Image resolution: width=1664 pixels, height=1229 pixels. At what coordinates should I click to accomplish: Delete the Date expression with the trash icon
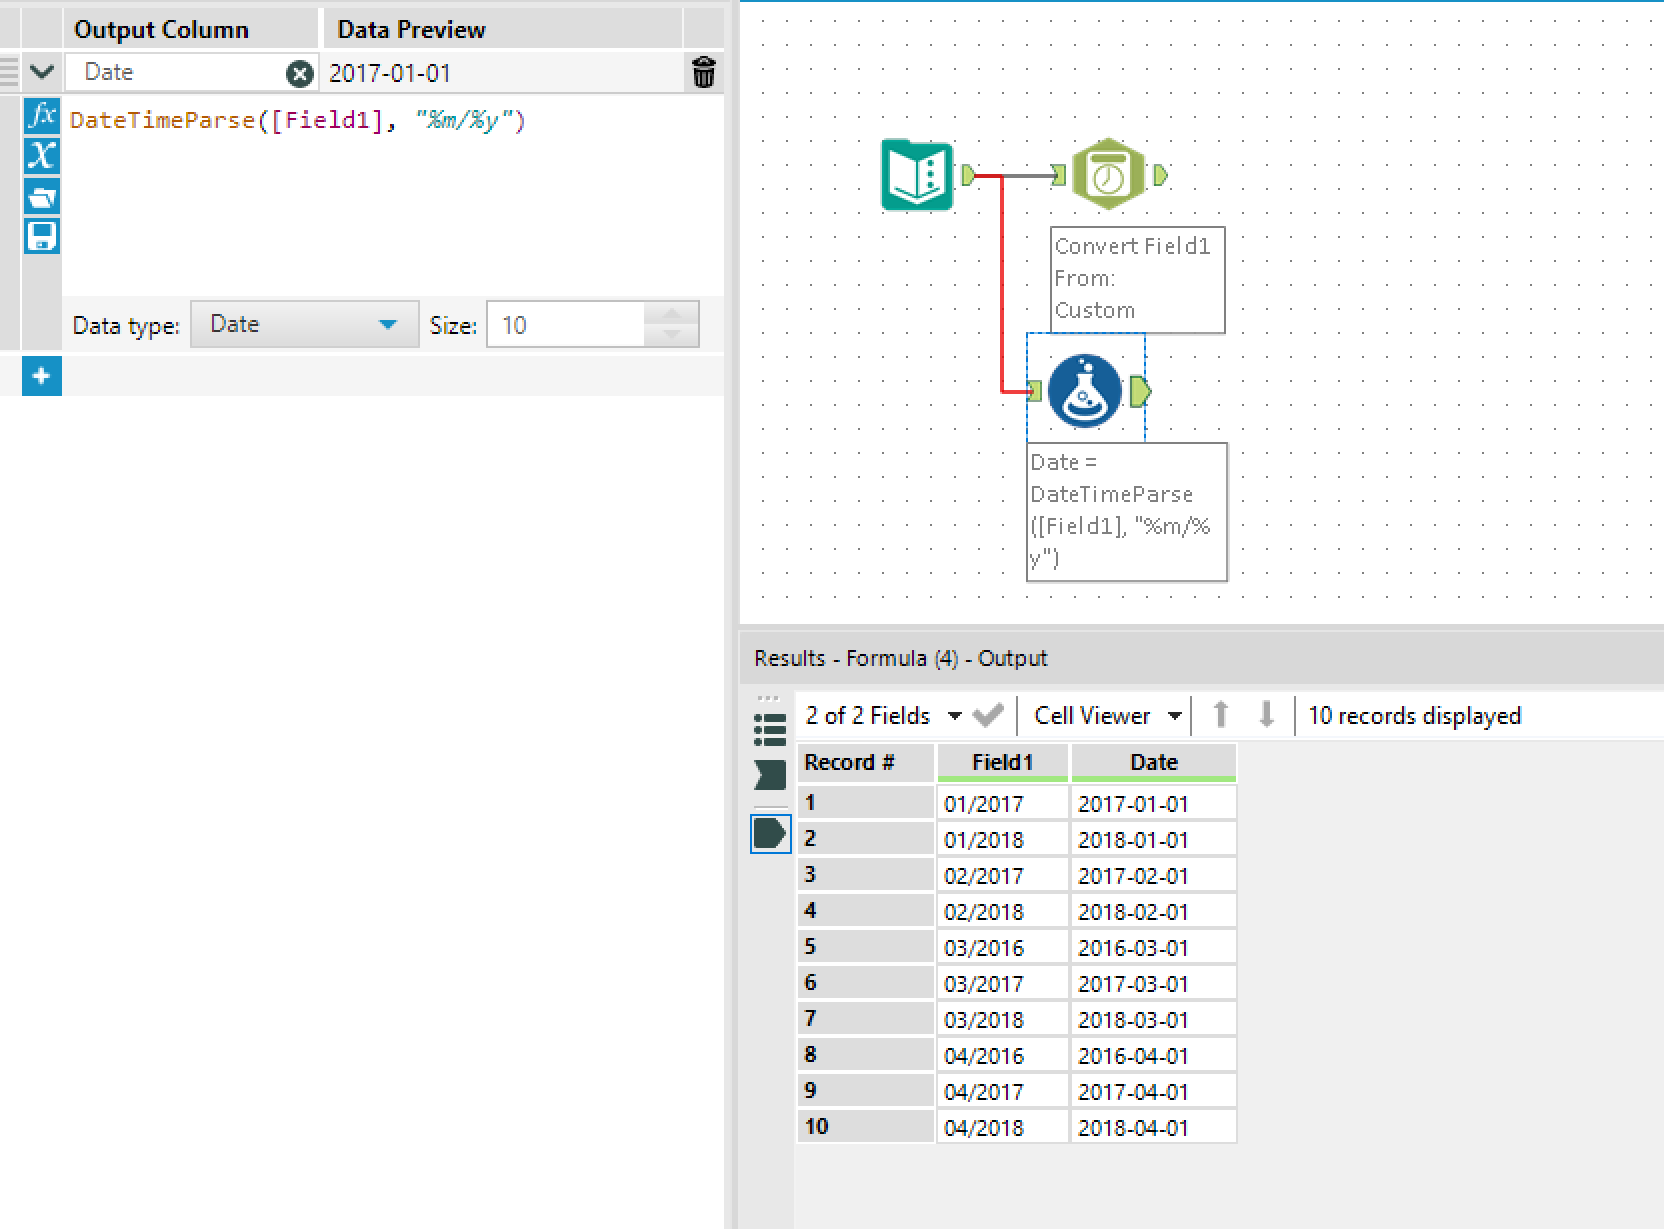pos(705,71)
